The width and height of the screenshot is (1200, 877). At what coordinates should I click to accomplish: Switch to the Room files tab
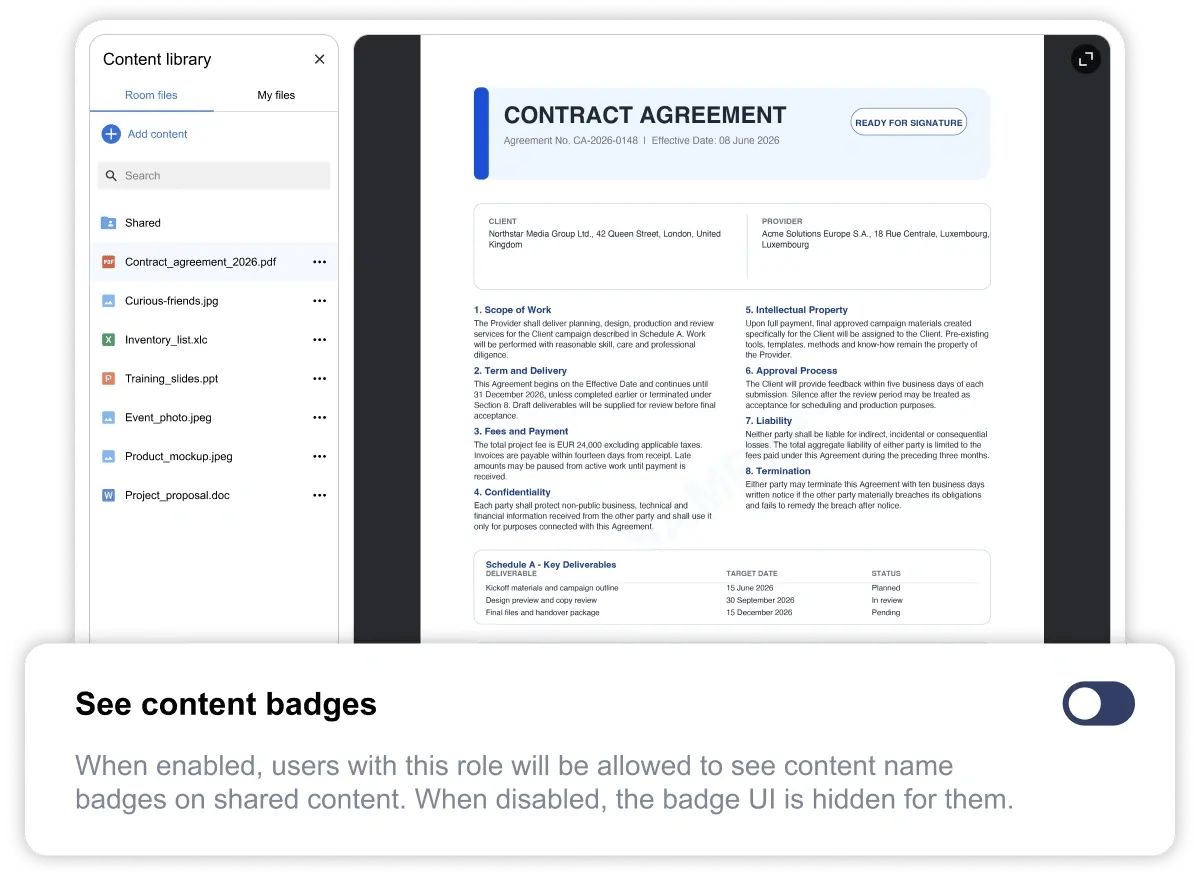151,95
